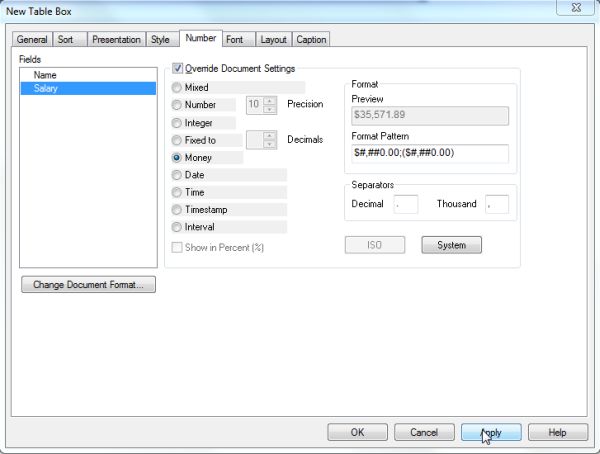
Task: Choose the Money format option
Action: point(176,158)
